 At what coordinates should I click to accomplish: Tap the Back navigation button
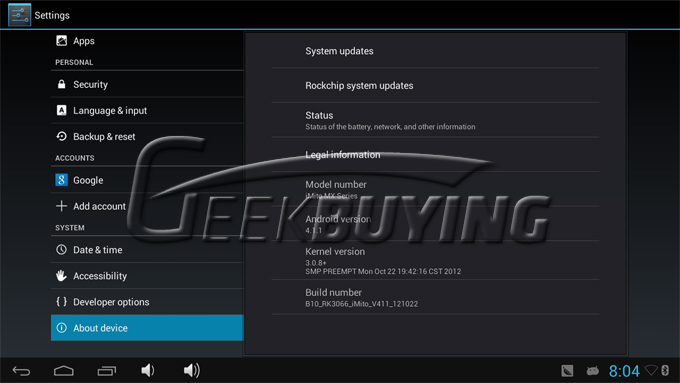click(x=21, y=371)
